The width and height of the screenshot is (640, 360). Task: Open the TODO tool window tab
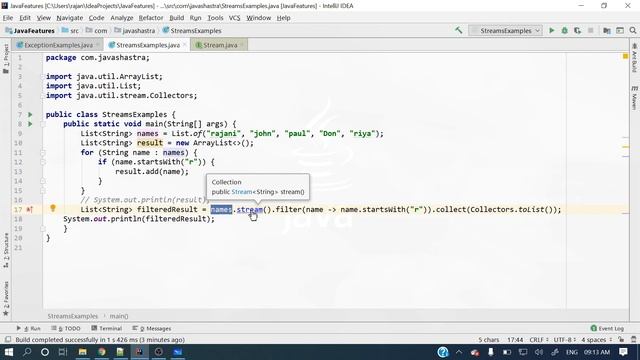66,328
